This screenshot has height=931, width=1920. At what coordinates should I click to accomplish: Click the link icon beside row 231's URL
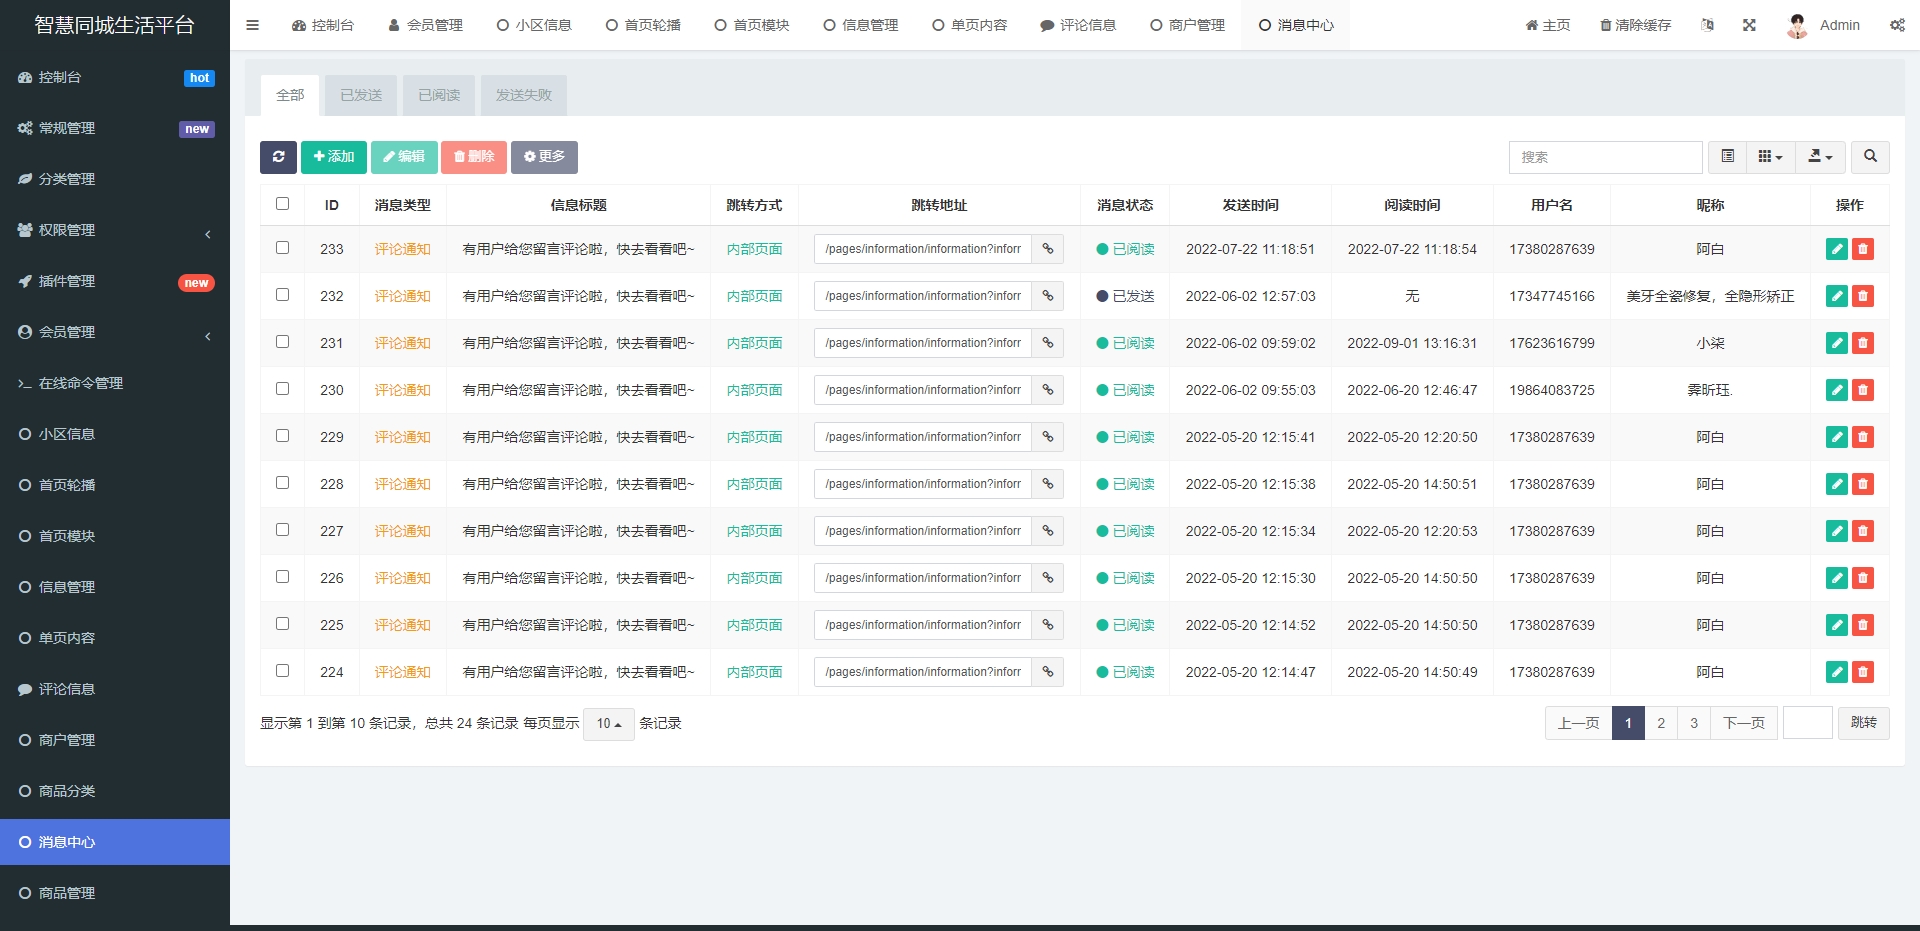tap(1047, 343)
